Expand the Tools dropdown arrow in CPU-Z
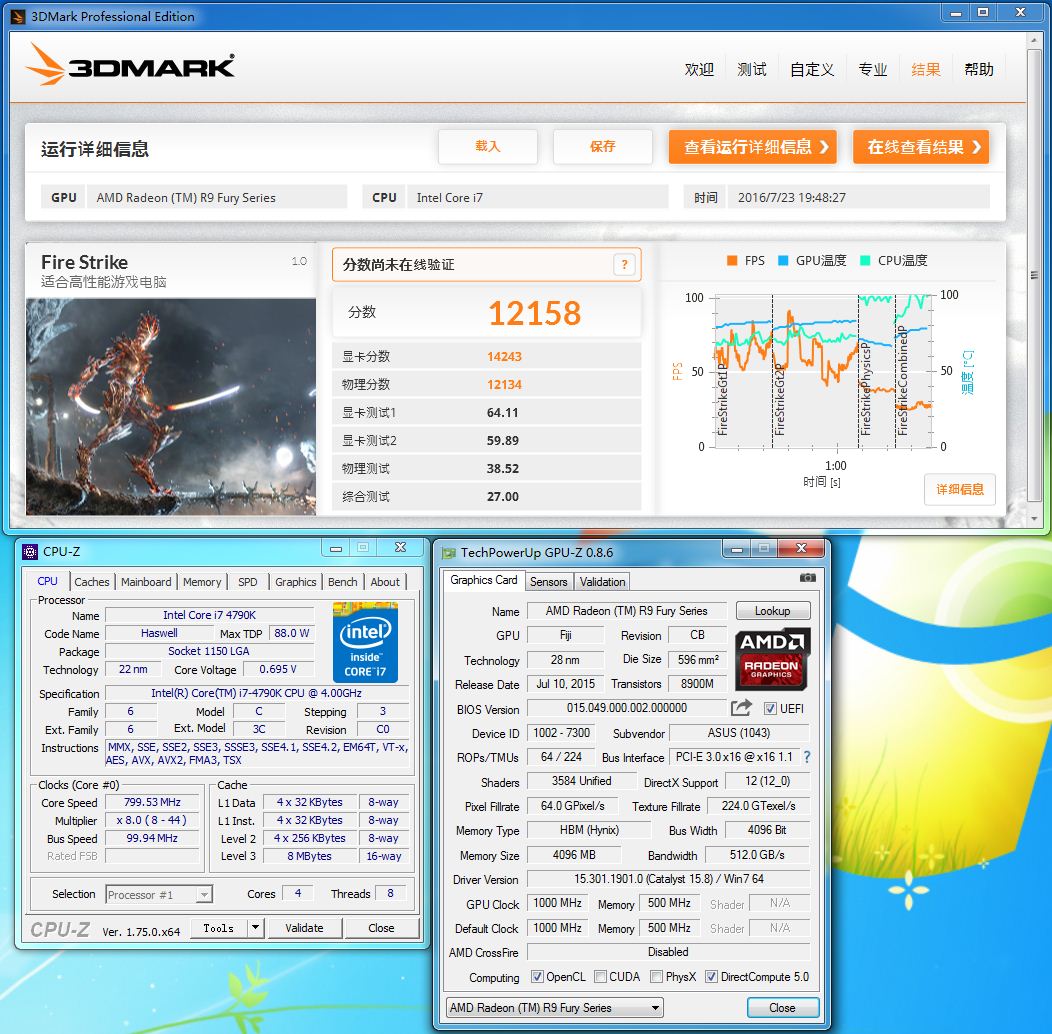Screen dimensions: 1052x1034 click(256, 928)
